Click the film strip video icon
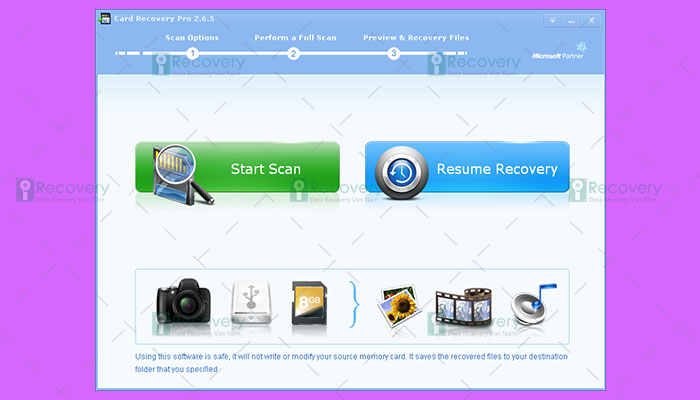Image resolution: width=700 pixels, height=400 pixels. pos(463,306)
